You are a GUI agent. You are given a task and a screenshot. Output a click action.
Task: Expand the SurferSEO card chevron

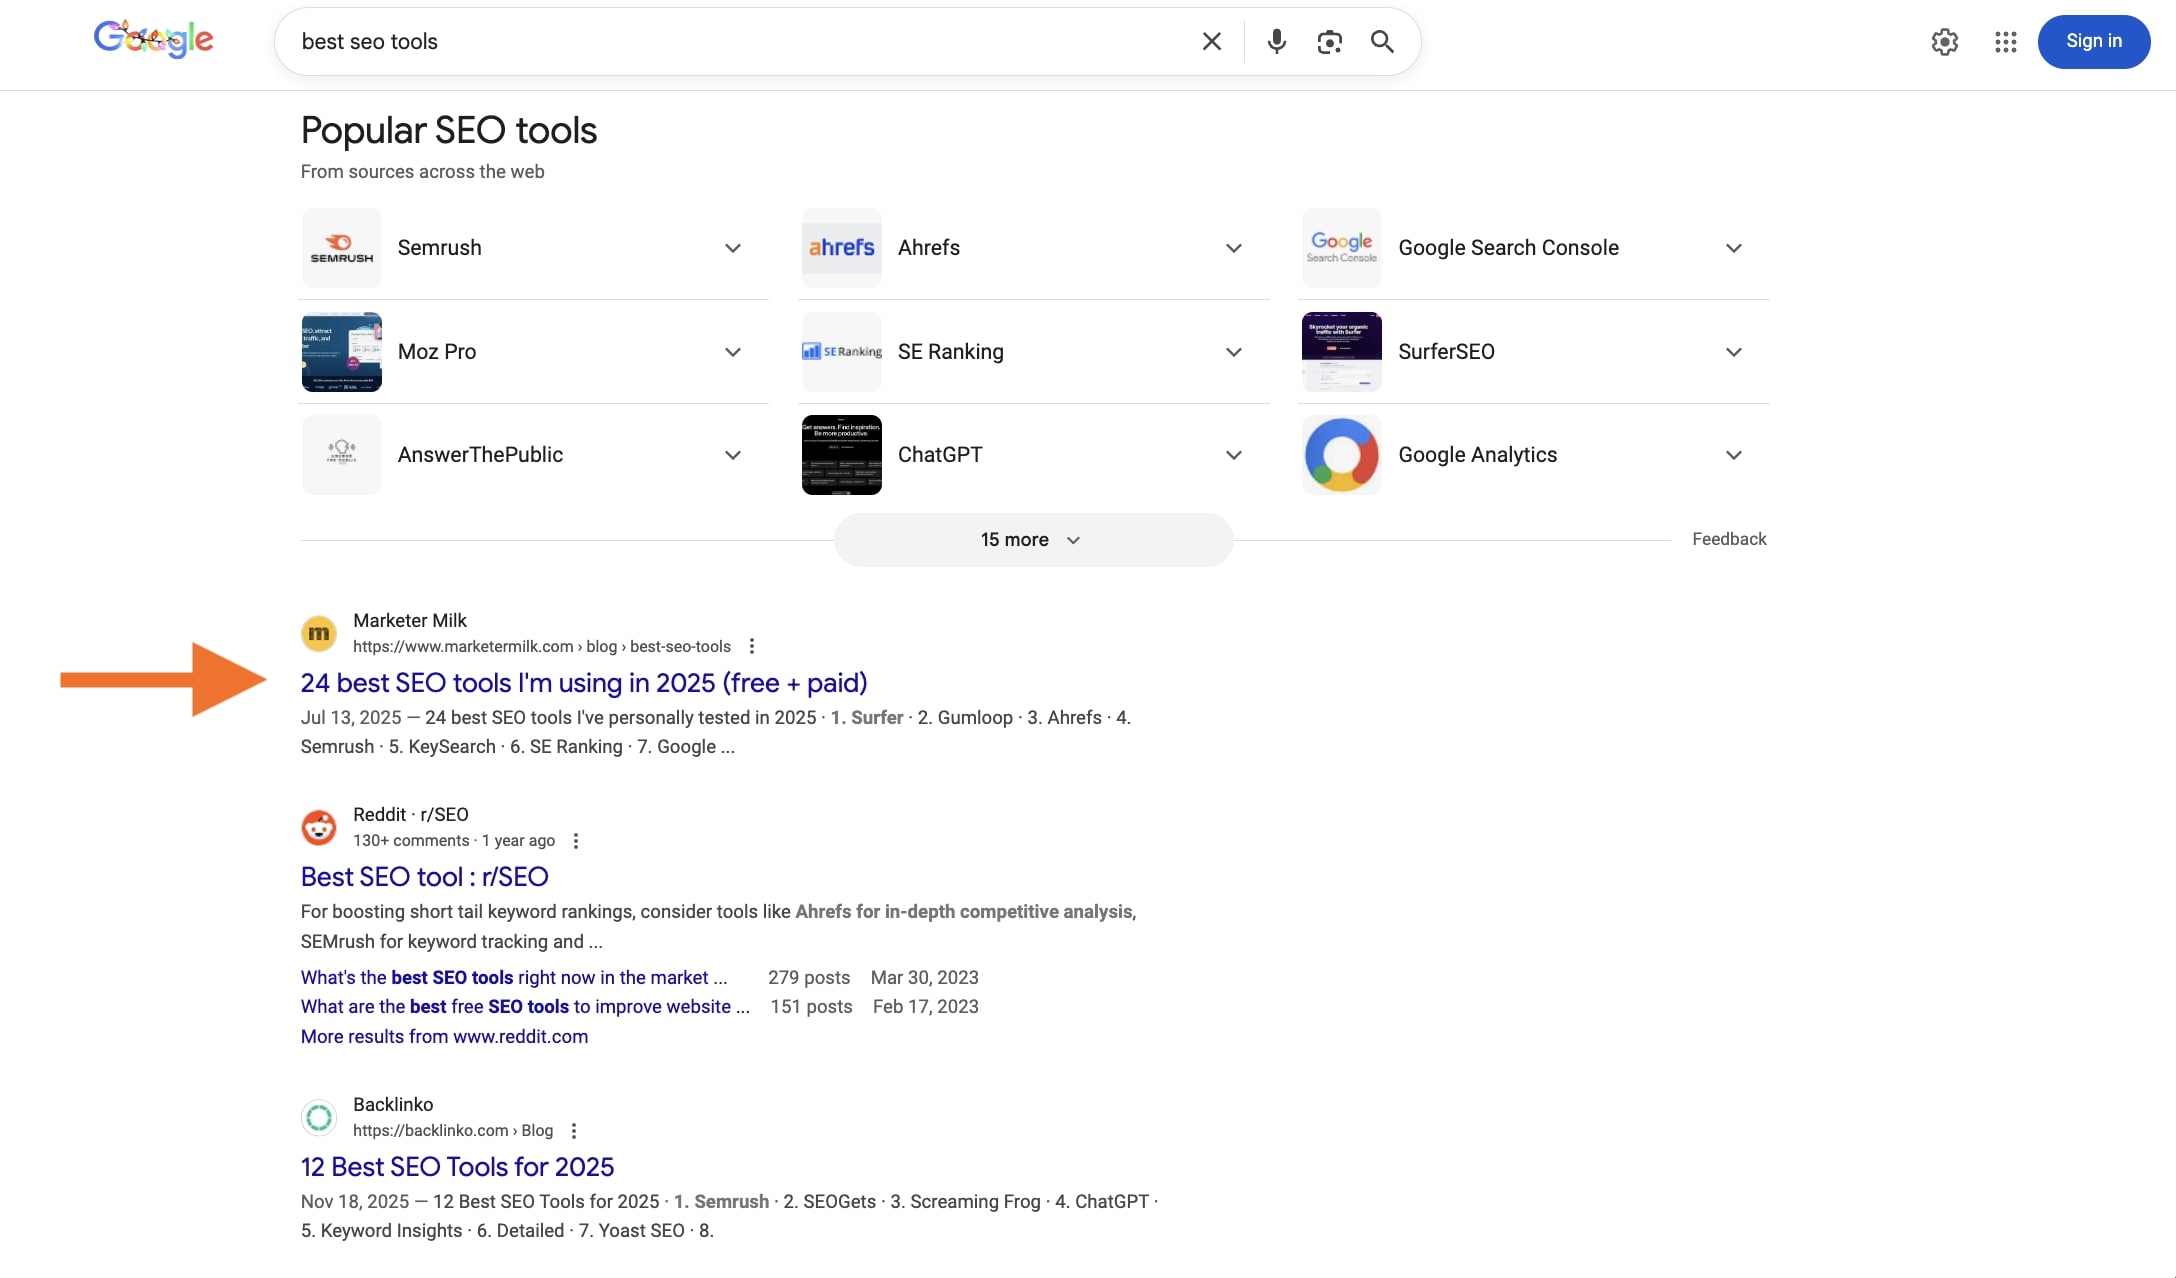[1734, 351]
